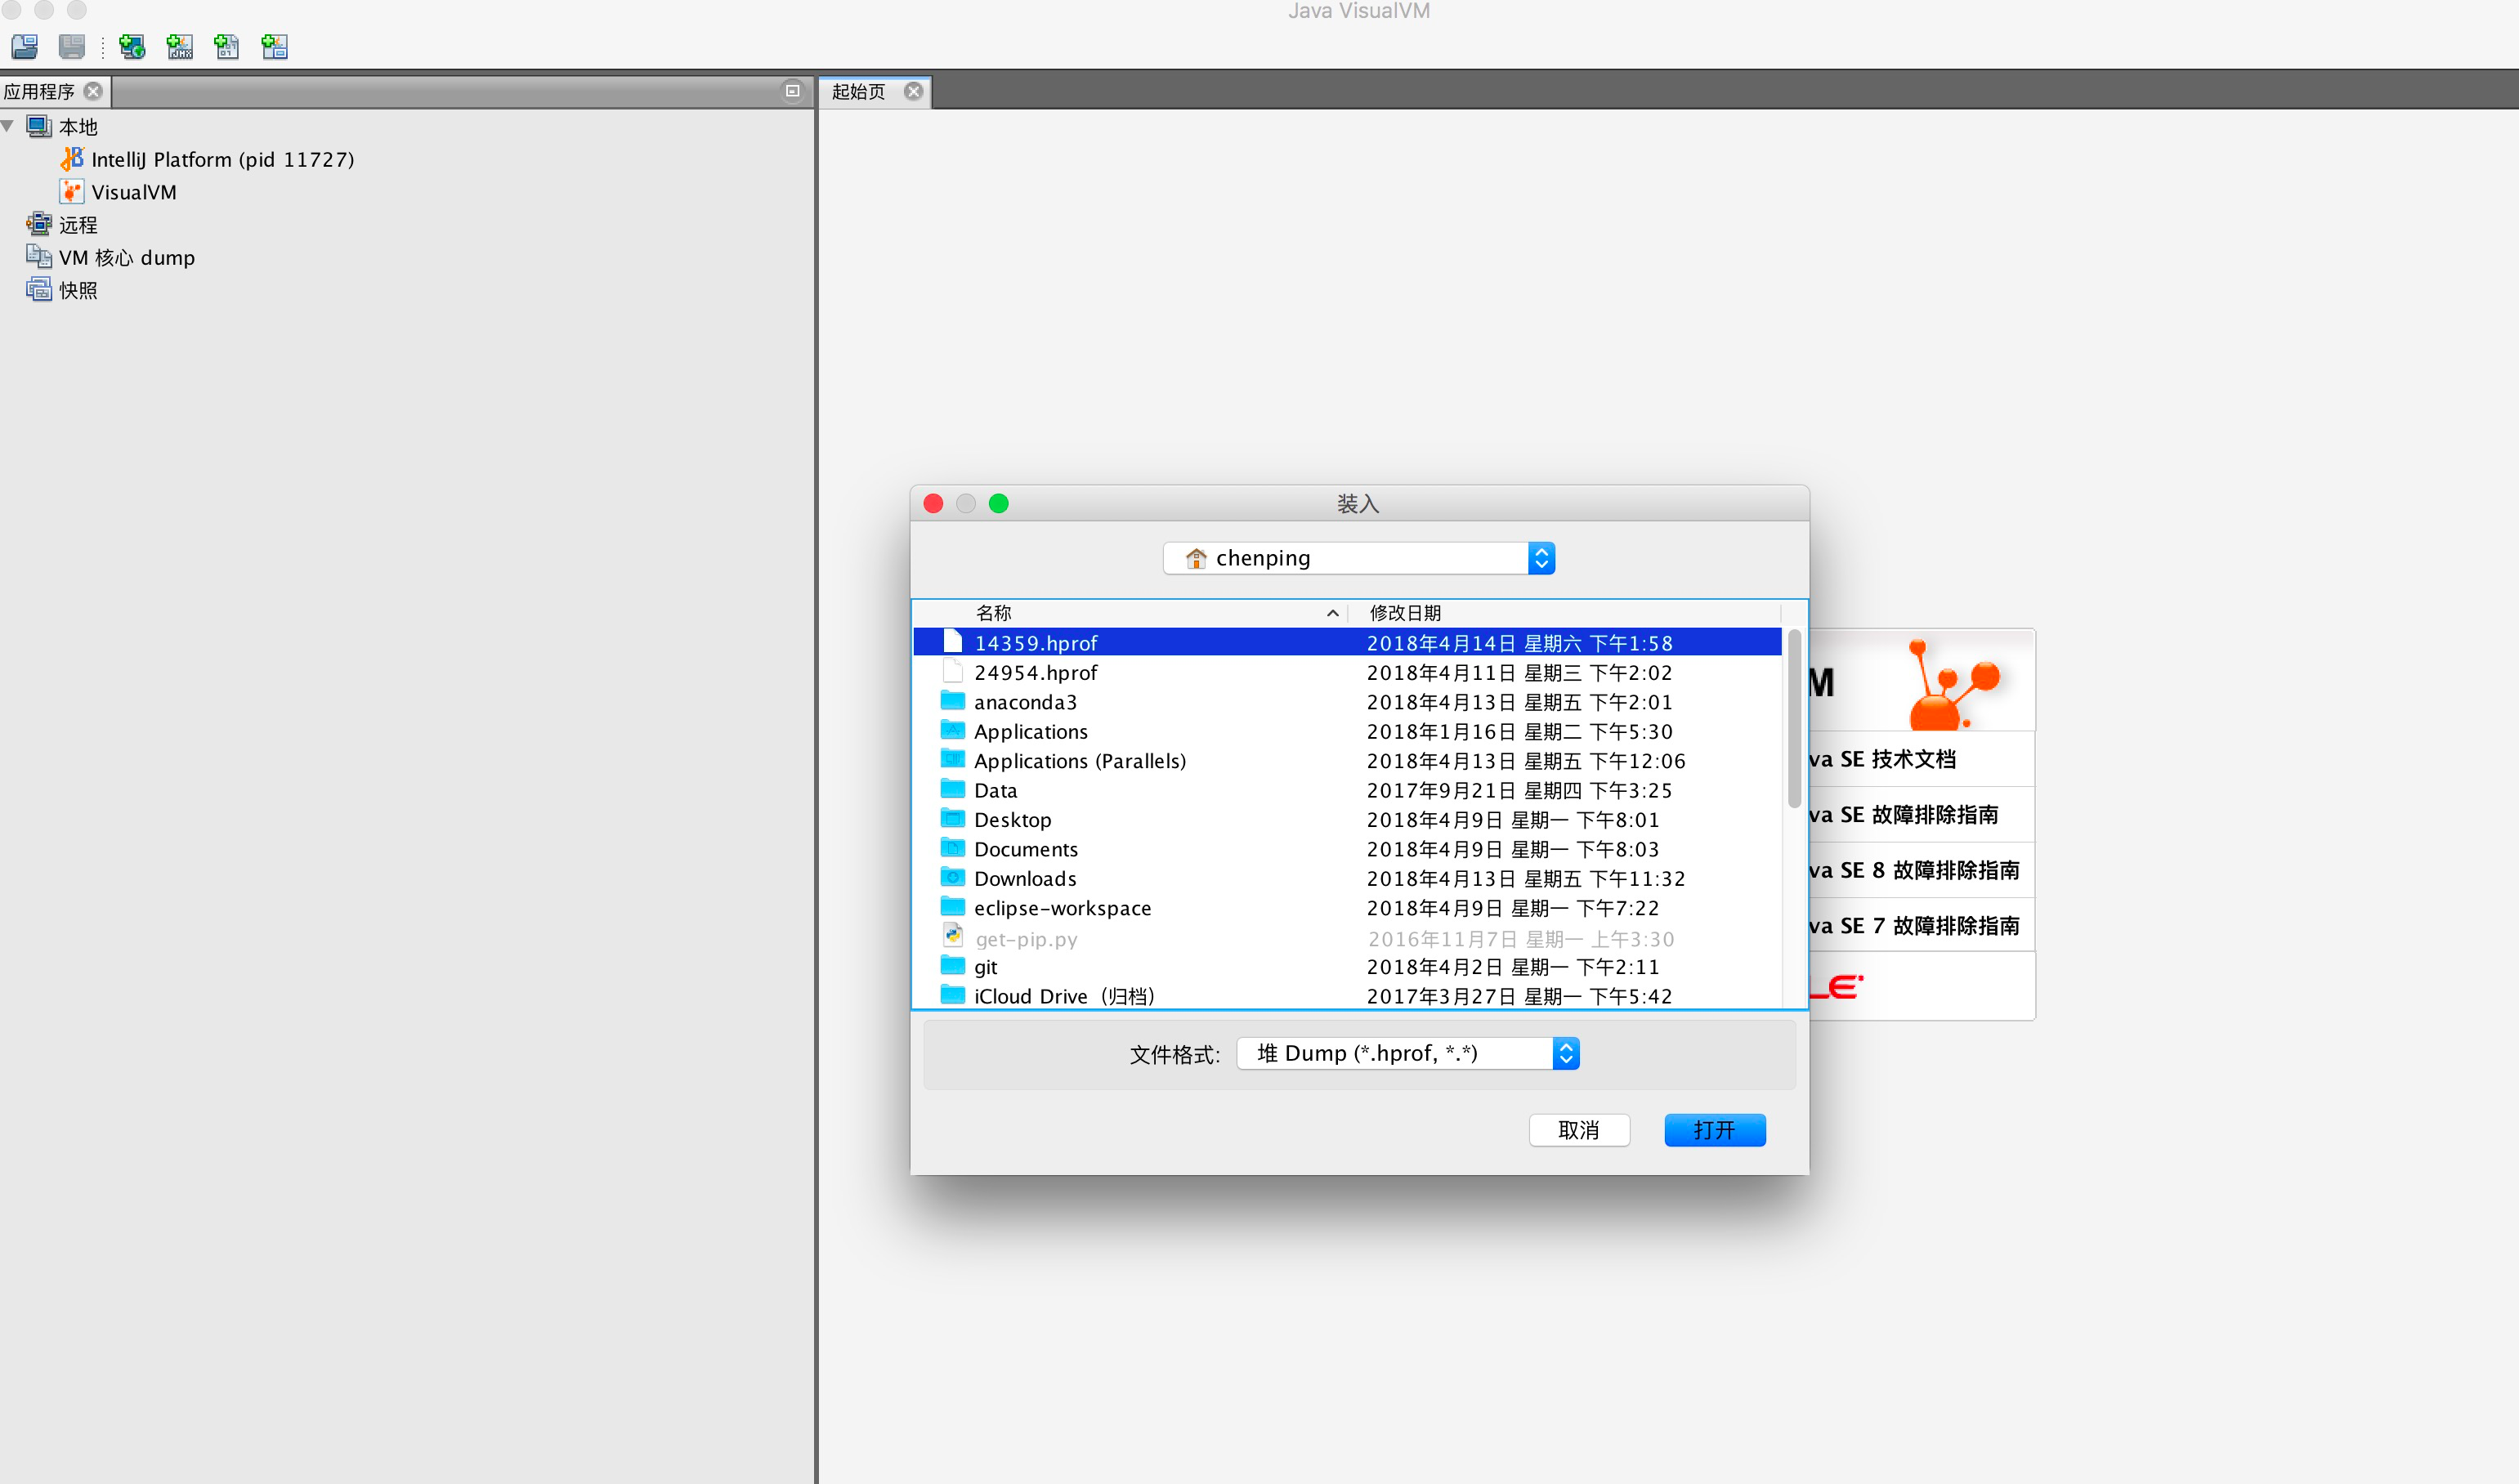
Task: Click the Data folder icon
Action: click(x=953, y=789)
